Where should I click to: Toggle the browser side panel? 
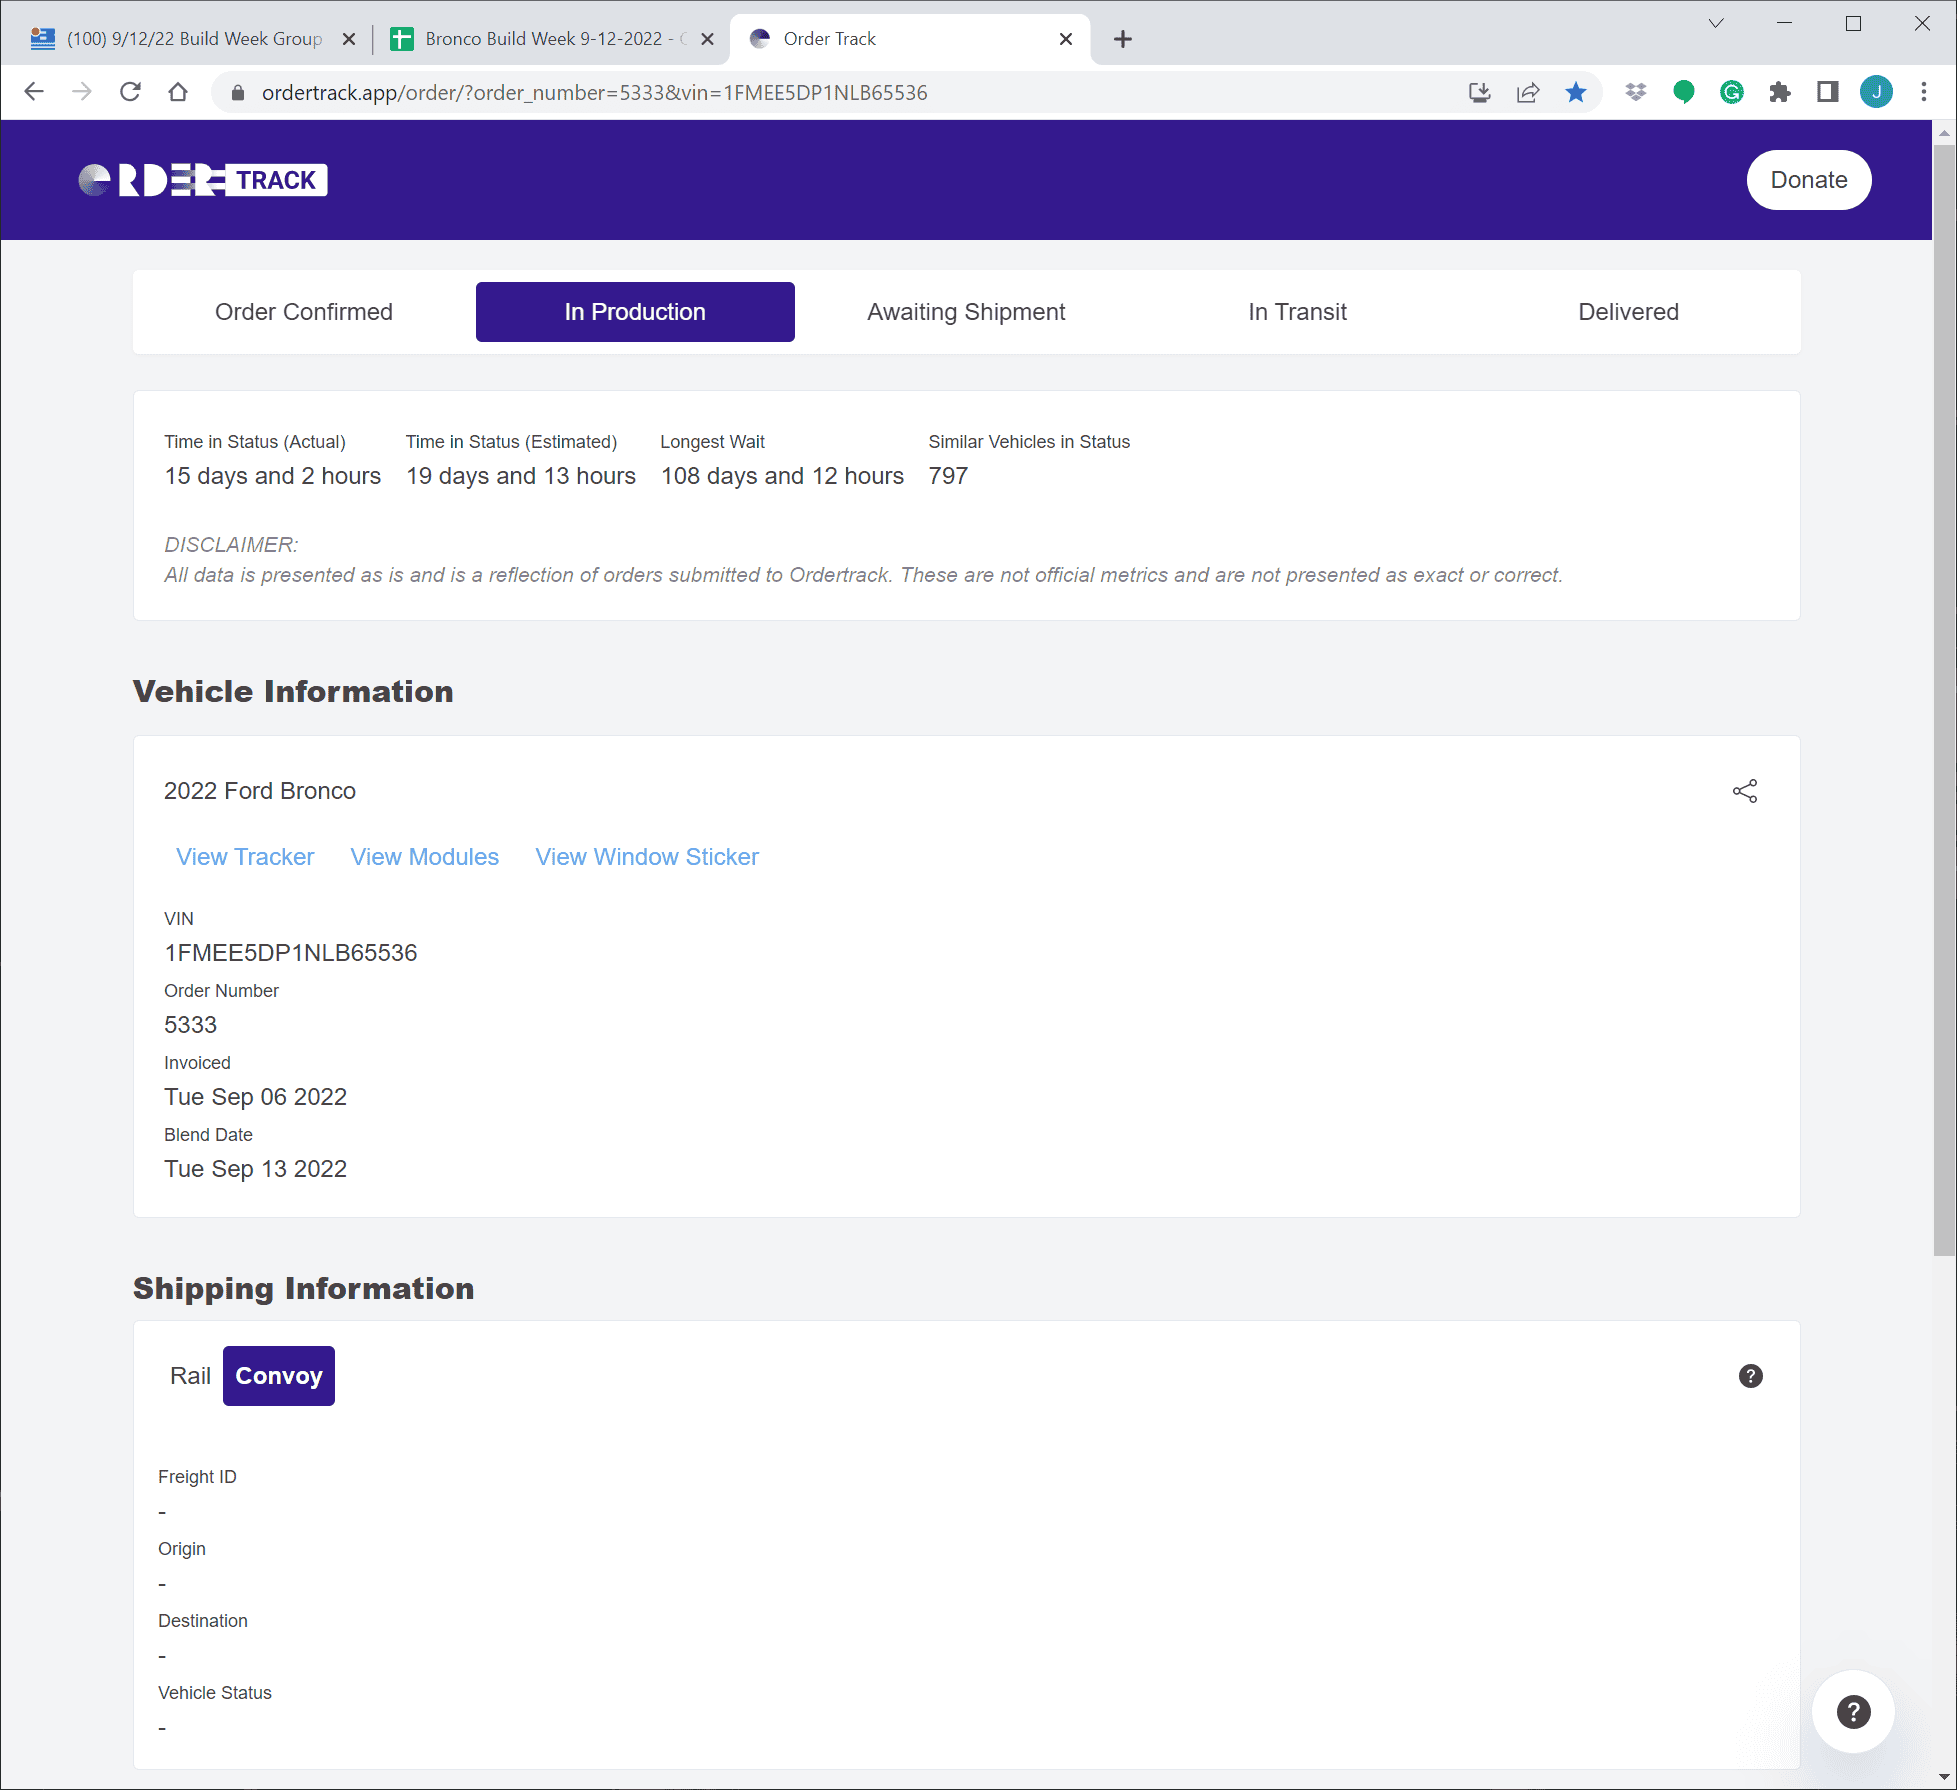pyautogui.click(x=1827, y=93)
